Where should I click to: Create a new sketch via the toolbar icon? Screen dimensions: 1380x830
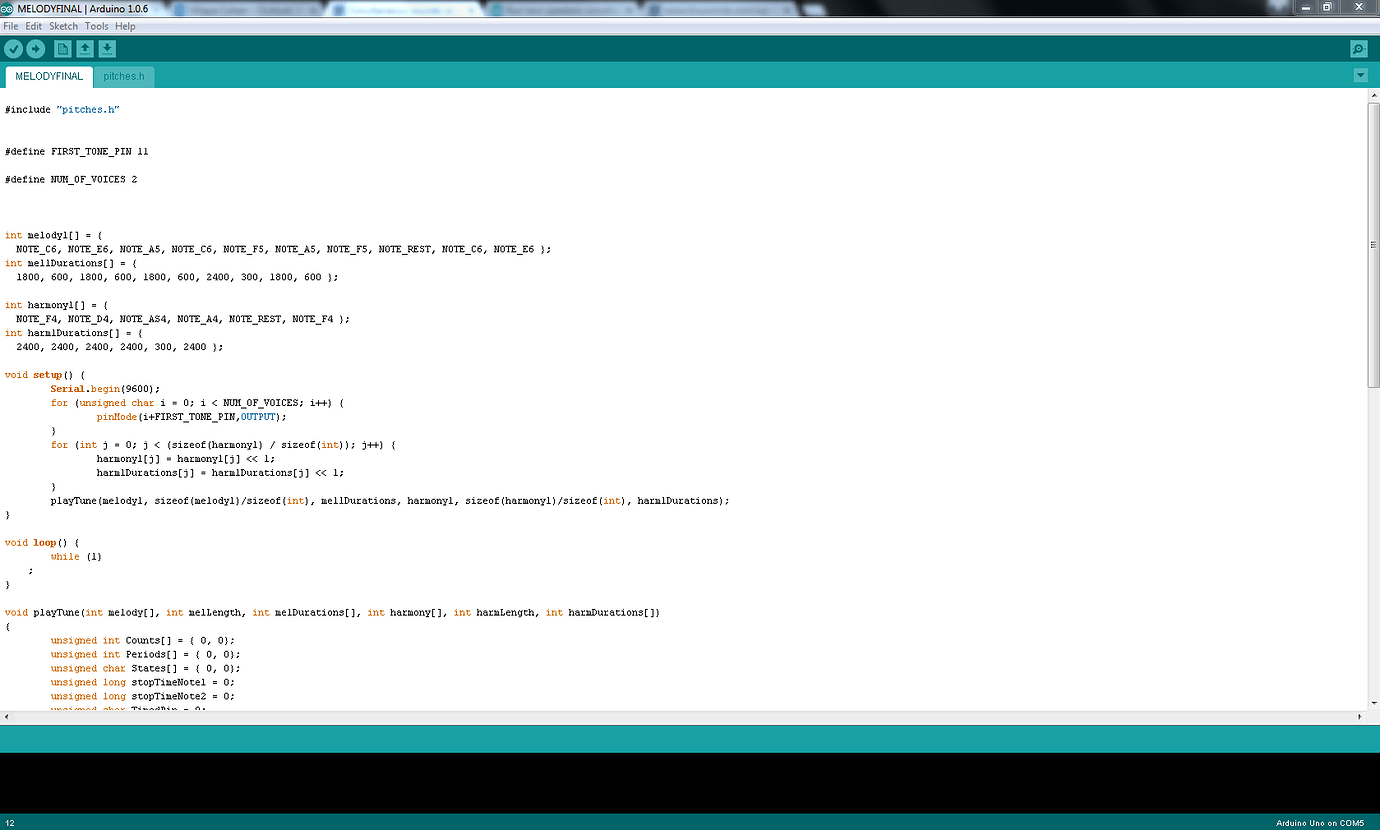click(61, 47)
